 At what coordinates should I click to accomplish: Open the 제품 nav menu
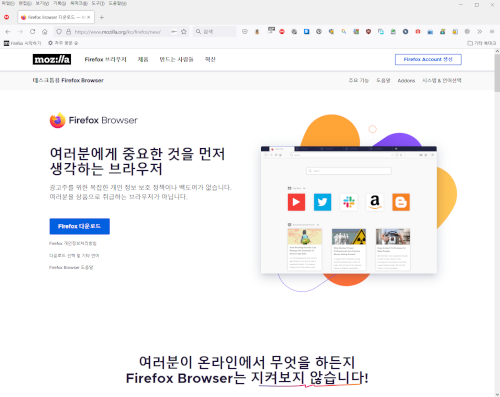click(x=143, y=59)
